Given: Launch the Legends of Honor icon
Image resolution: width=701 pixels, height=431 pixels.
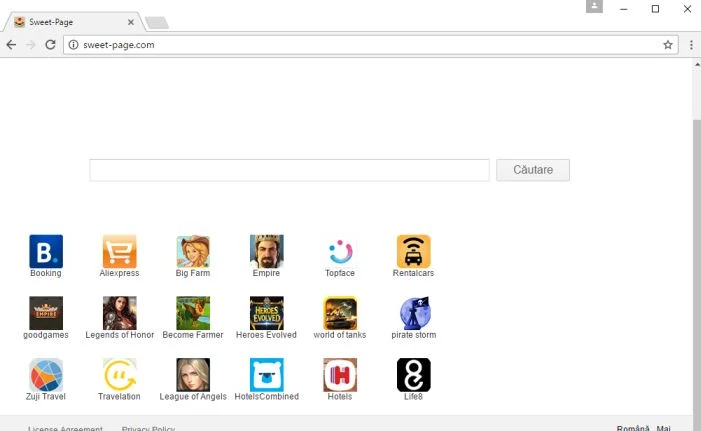Looking at the screenshot, I should click(119, 313).
